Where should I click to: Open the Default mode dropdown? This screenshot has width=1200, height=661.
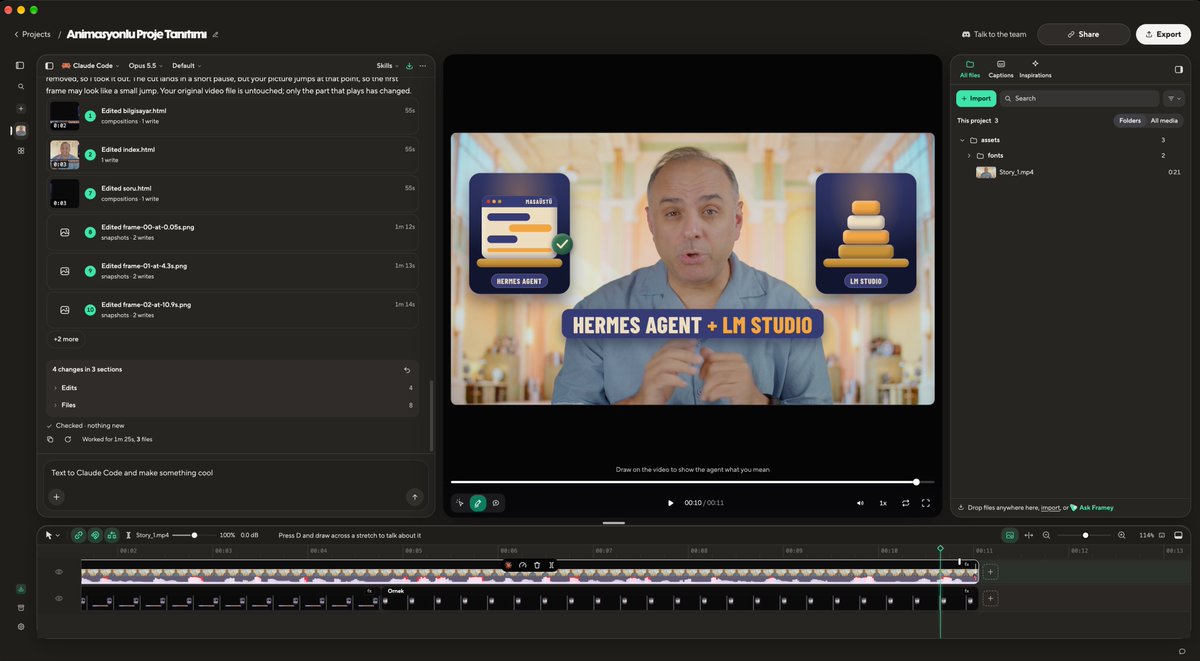(186, 66)
